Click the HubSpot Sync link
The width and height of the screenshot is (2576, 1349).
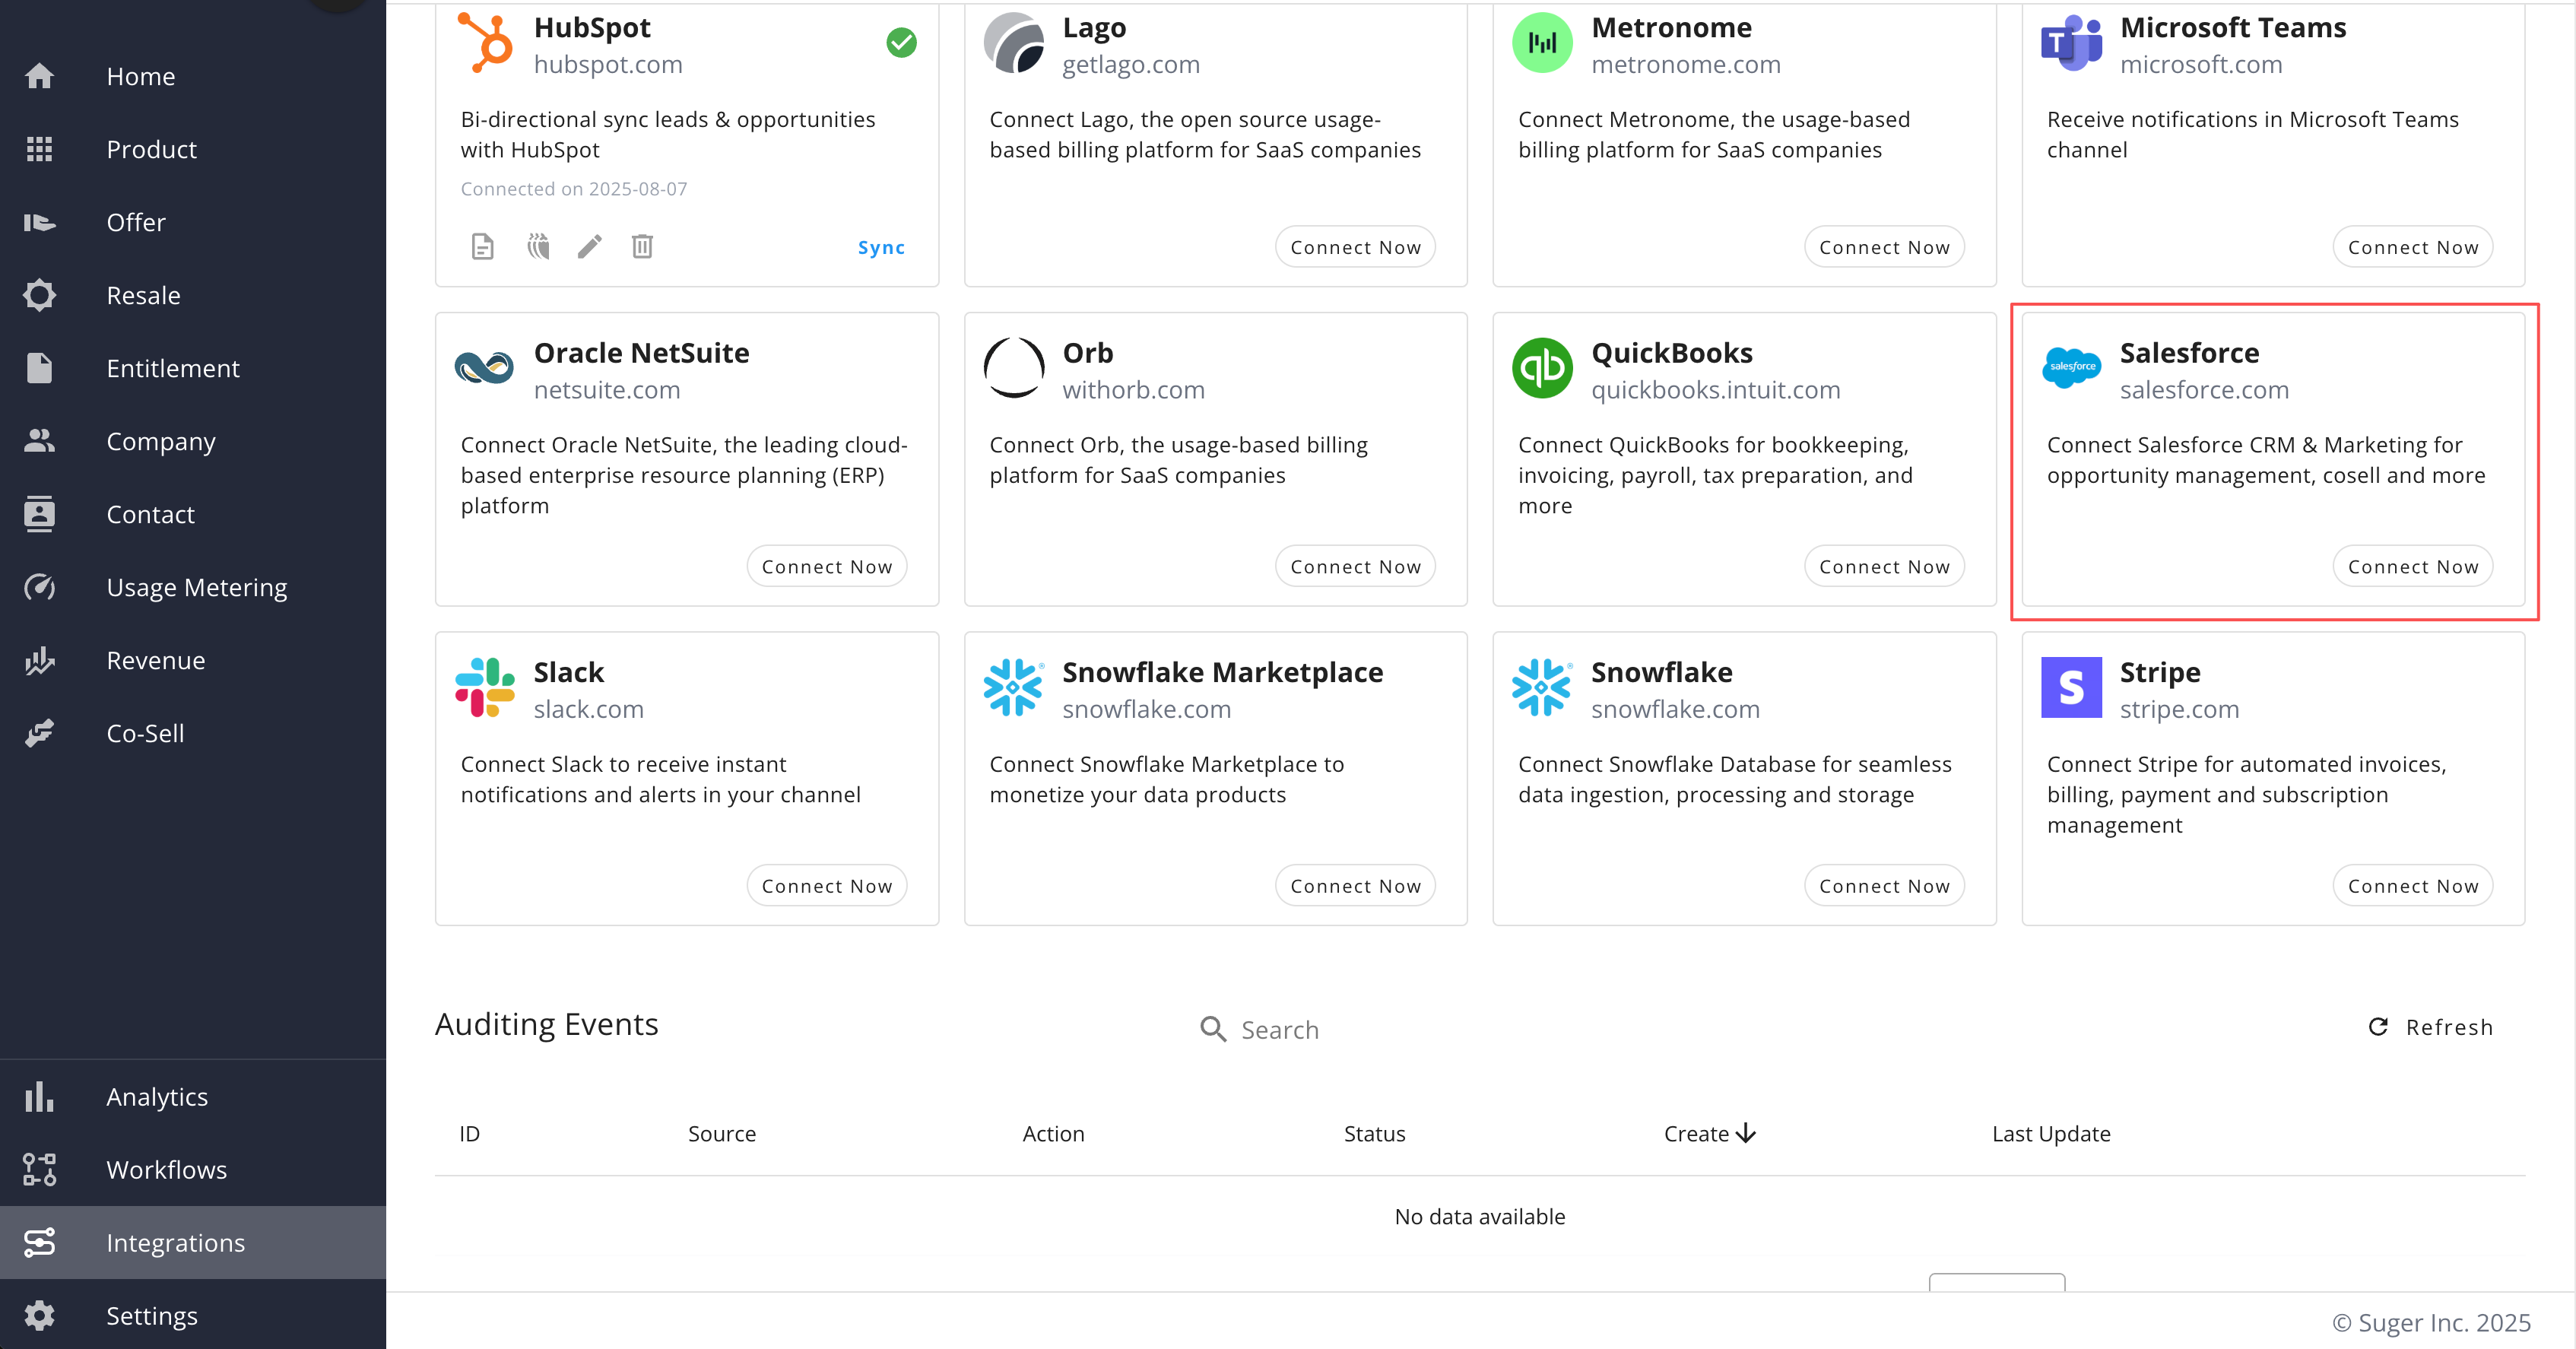(x=881, y=247)
